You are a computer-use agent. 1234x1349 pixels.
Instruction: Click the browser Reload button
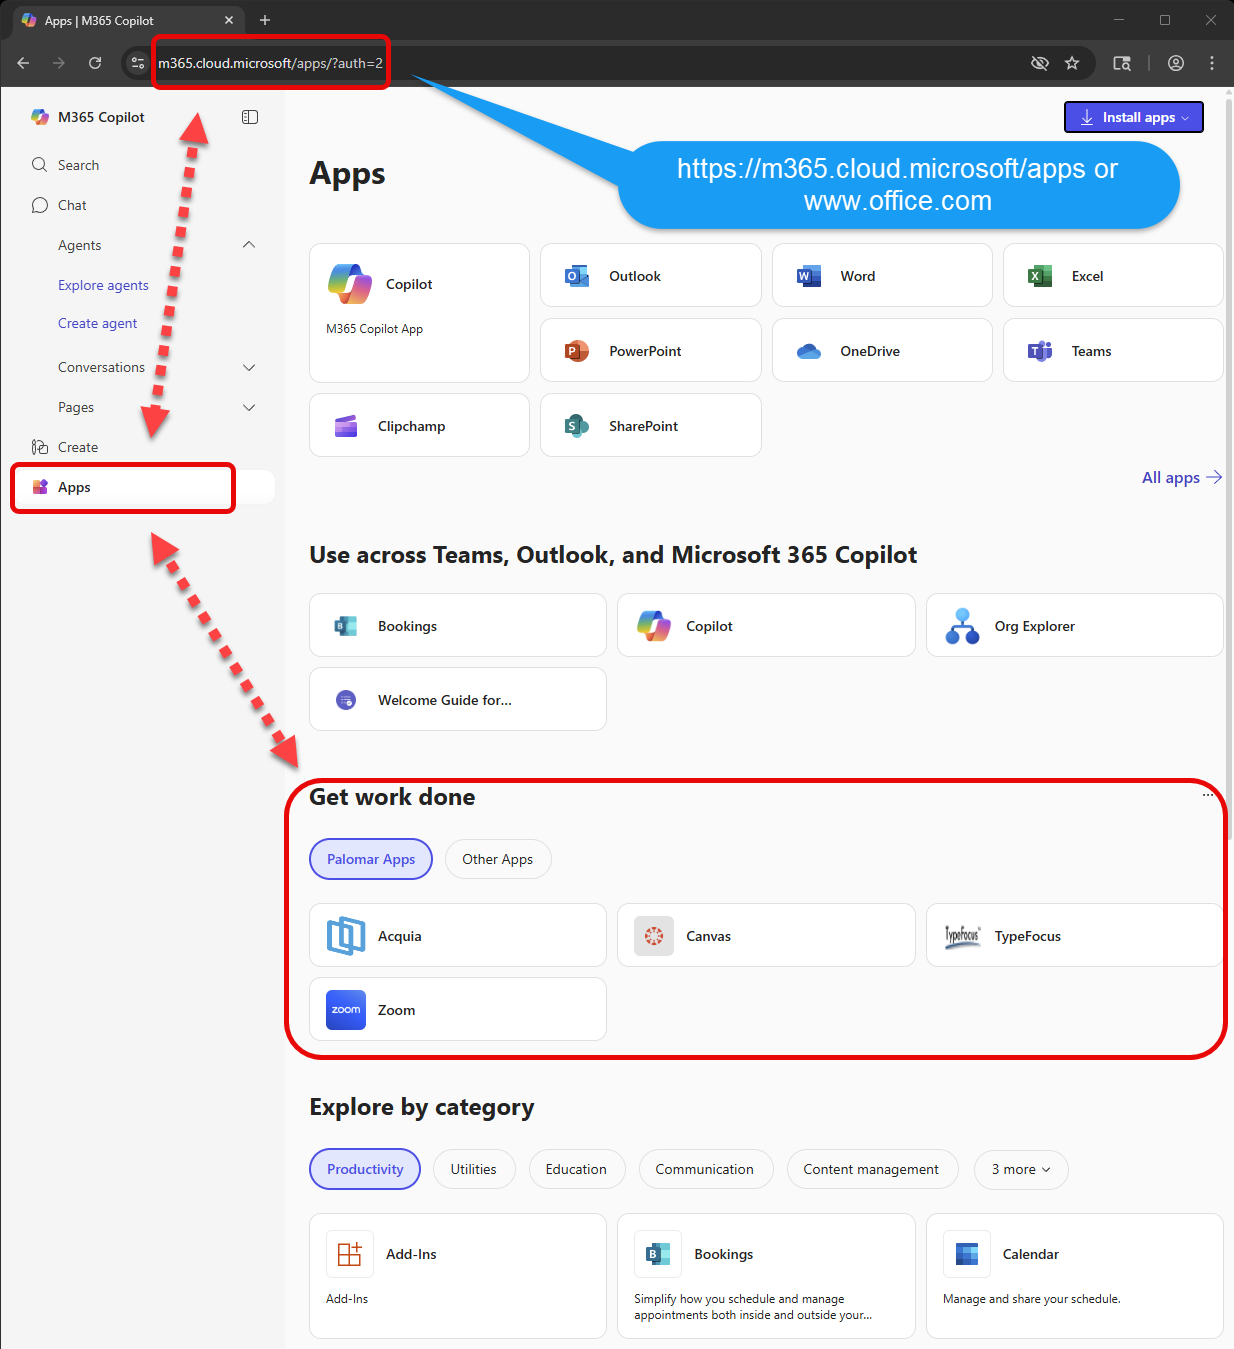(95, 63)
